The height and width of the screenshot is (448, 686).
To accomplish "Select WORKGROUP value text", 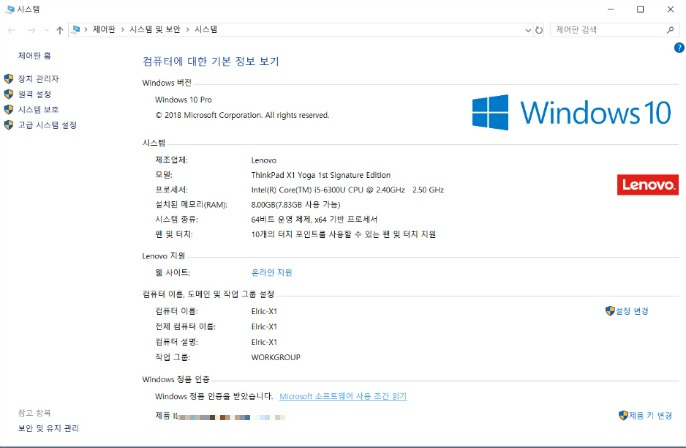I will (276, 357).
